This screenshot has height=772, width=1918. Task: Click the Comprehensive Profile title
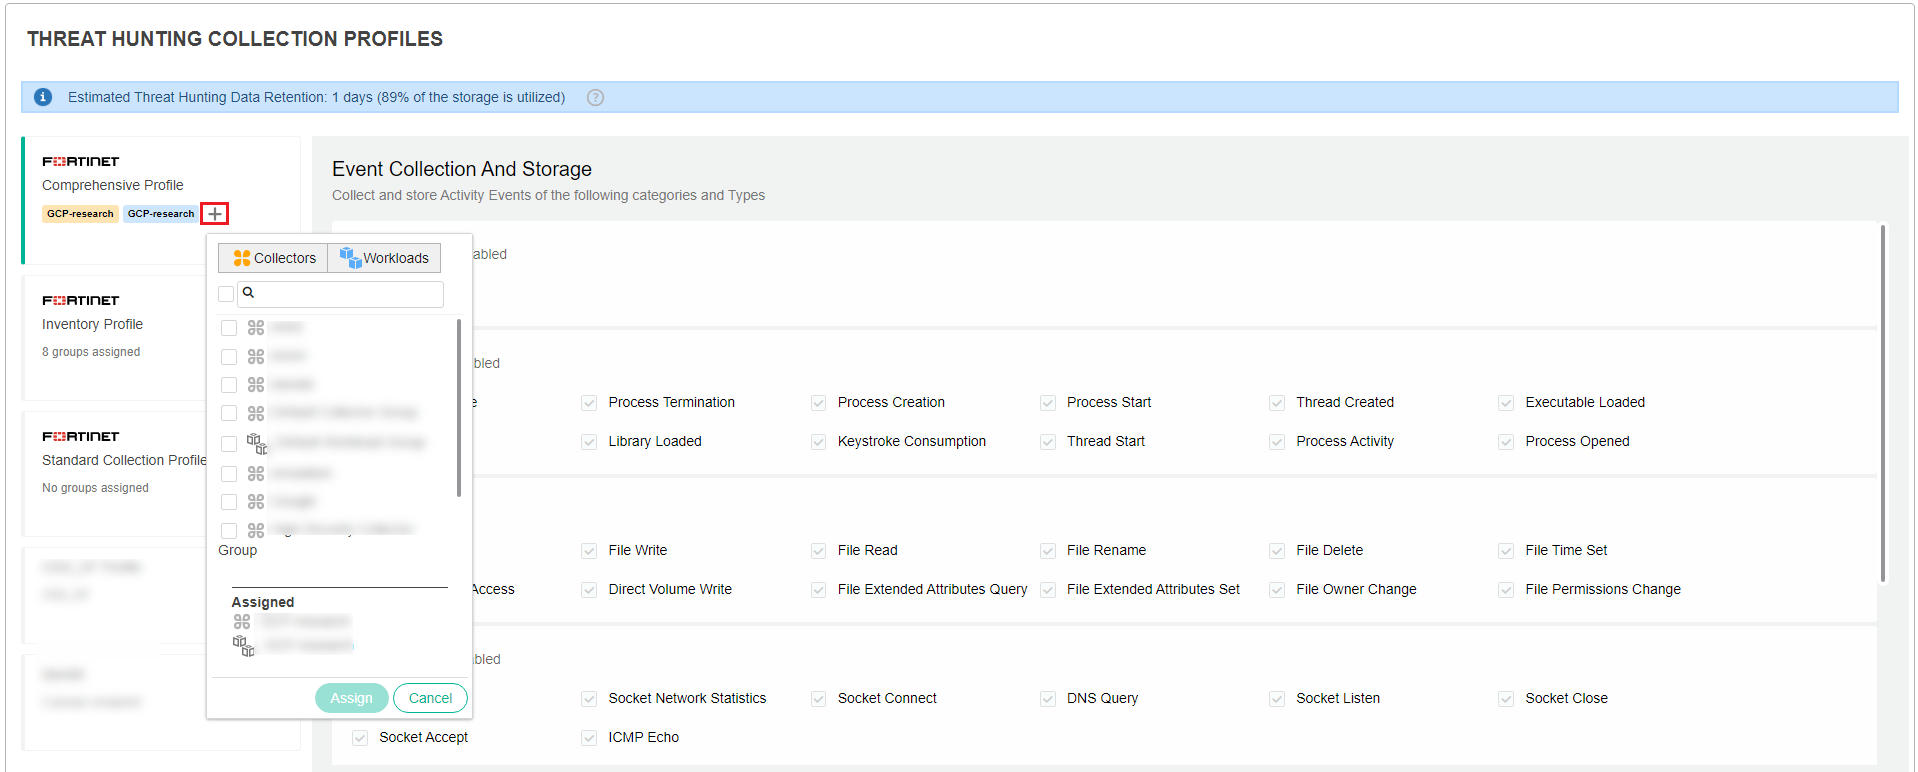coord(113,185)
